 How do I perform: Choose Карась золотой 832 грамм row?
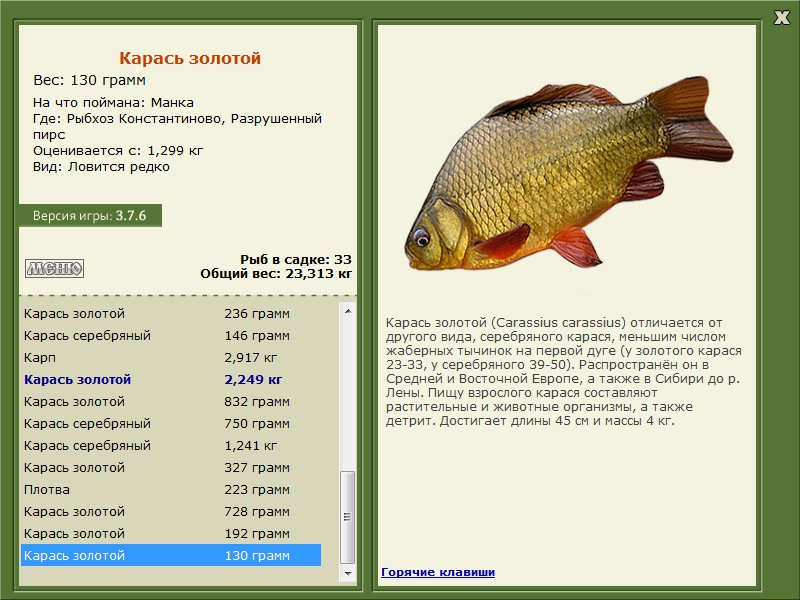tap(170, 402)
